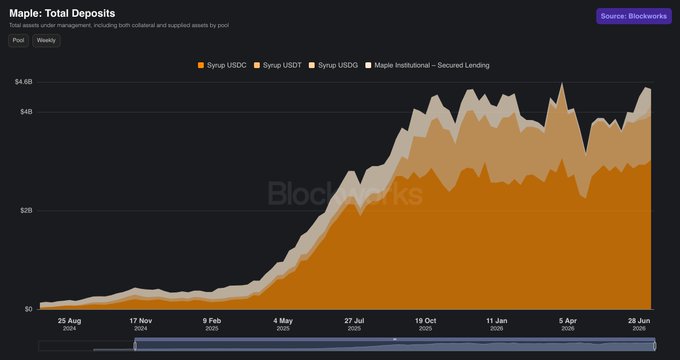Grab the right range slider handle

pos(654,346)
